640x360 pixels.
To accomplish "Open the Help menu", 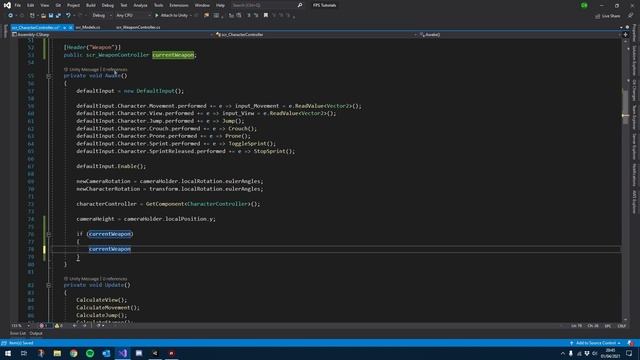I will tap(220, 5).
